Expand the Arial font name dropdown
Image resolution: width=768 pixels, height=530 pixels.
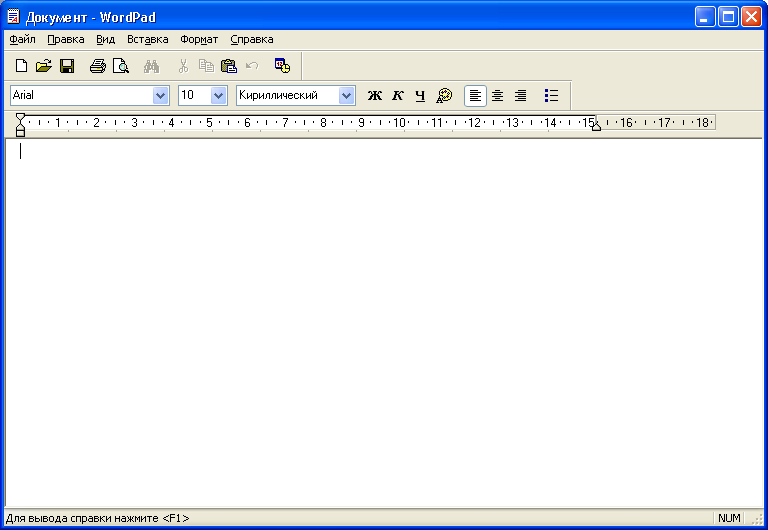(x=160, y=96)
